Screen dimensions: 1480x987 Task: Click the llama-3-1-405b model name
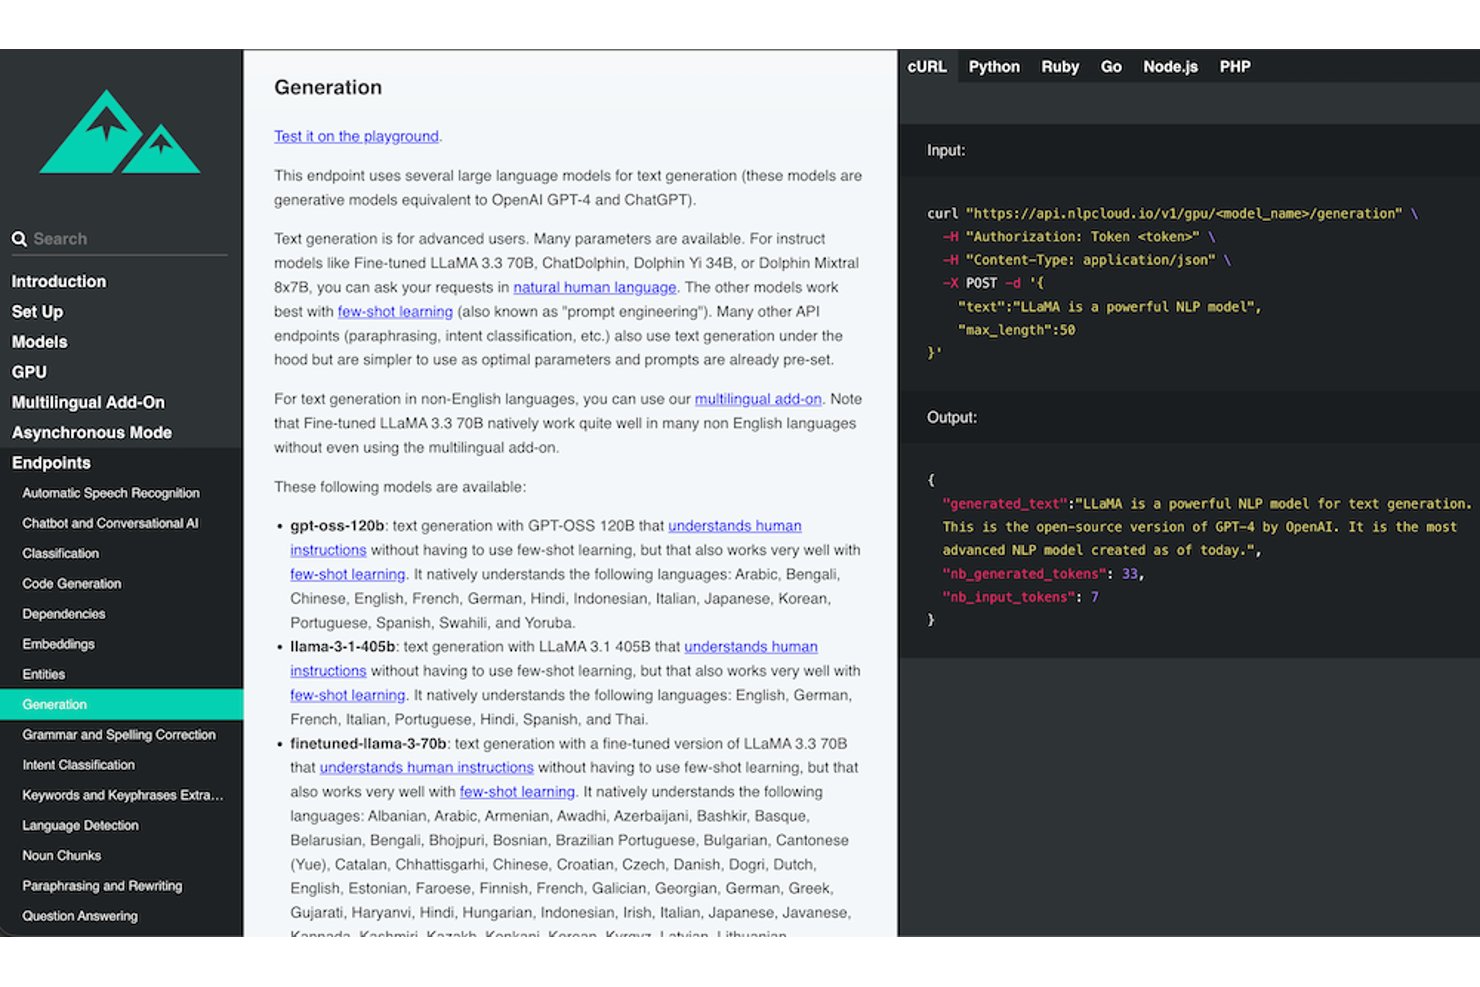[x=342, y=646]
